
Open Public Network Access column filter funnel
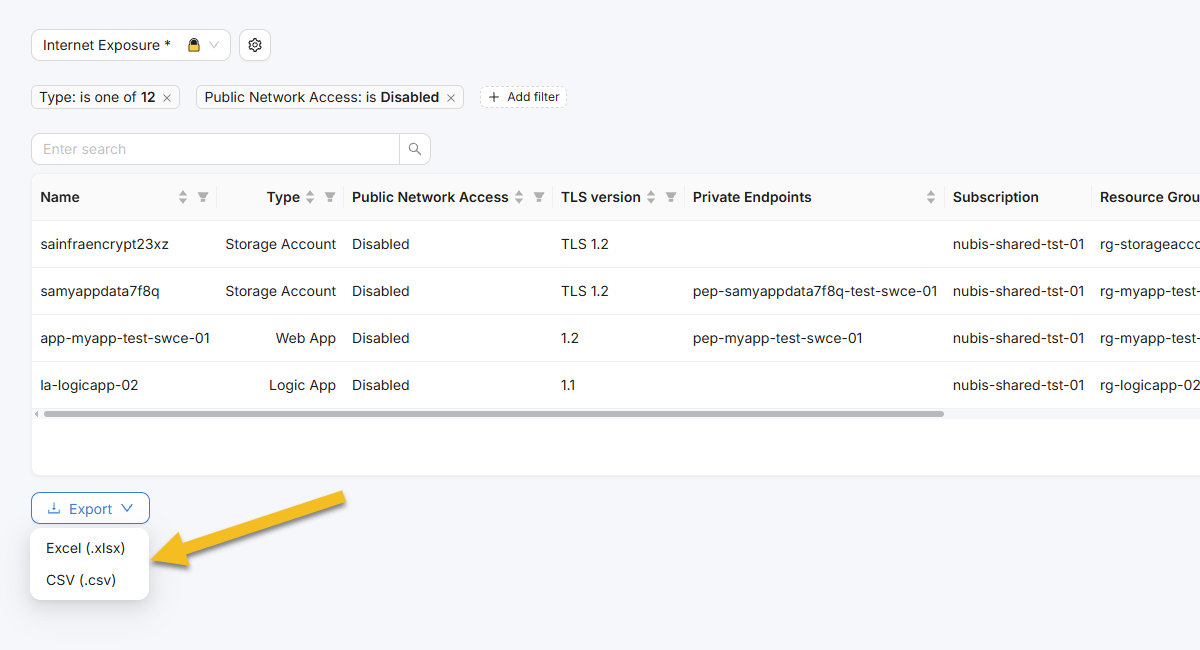click(x=539, y=197)
